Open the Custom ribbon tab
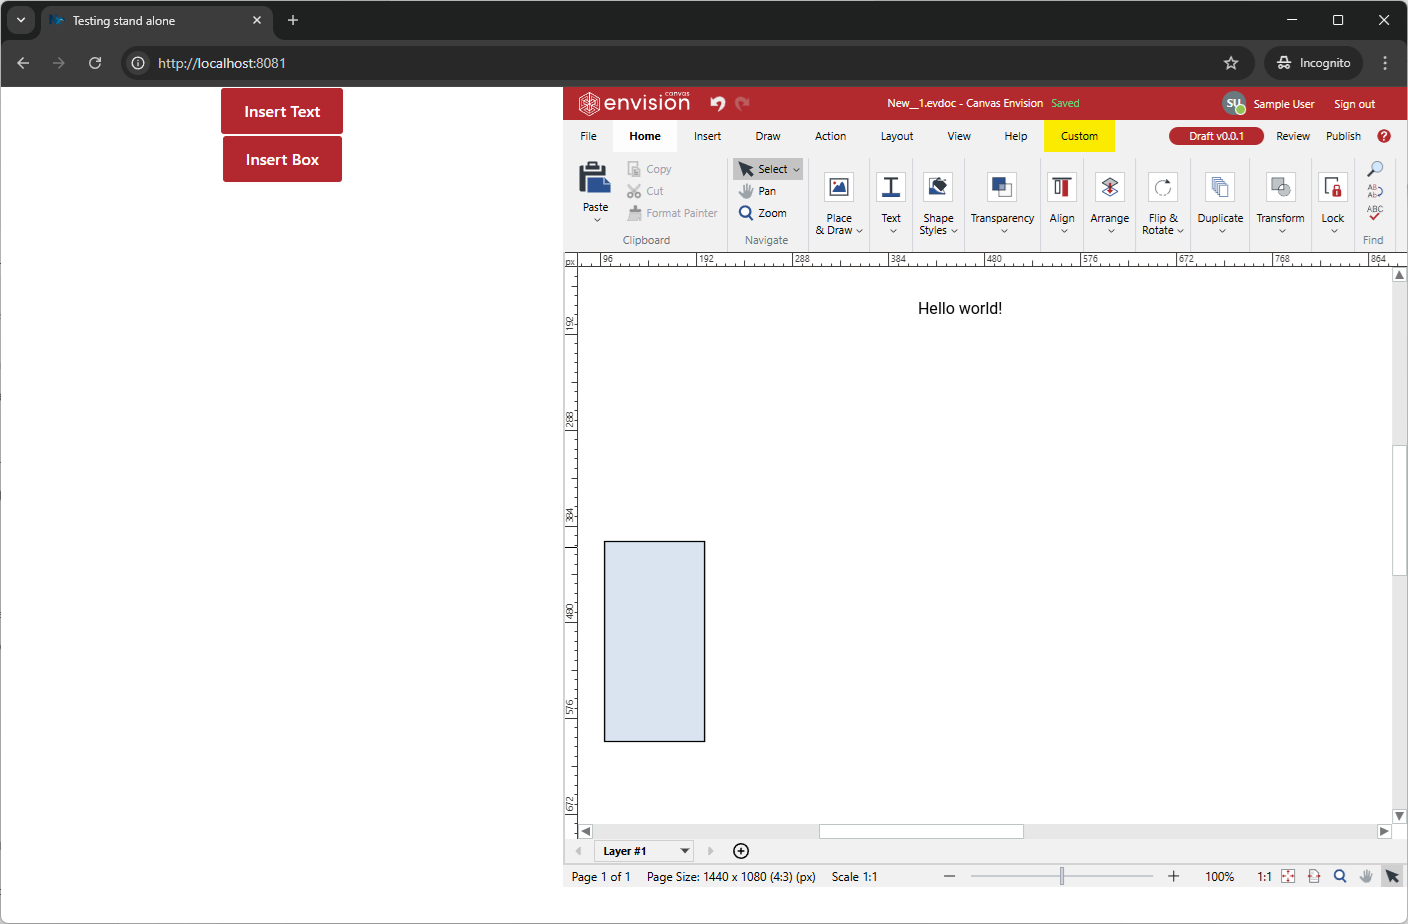 click(x=1079, y=136)
